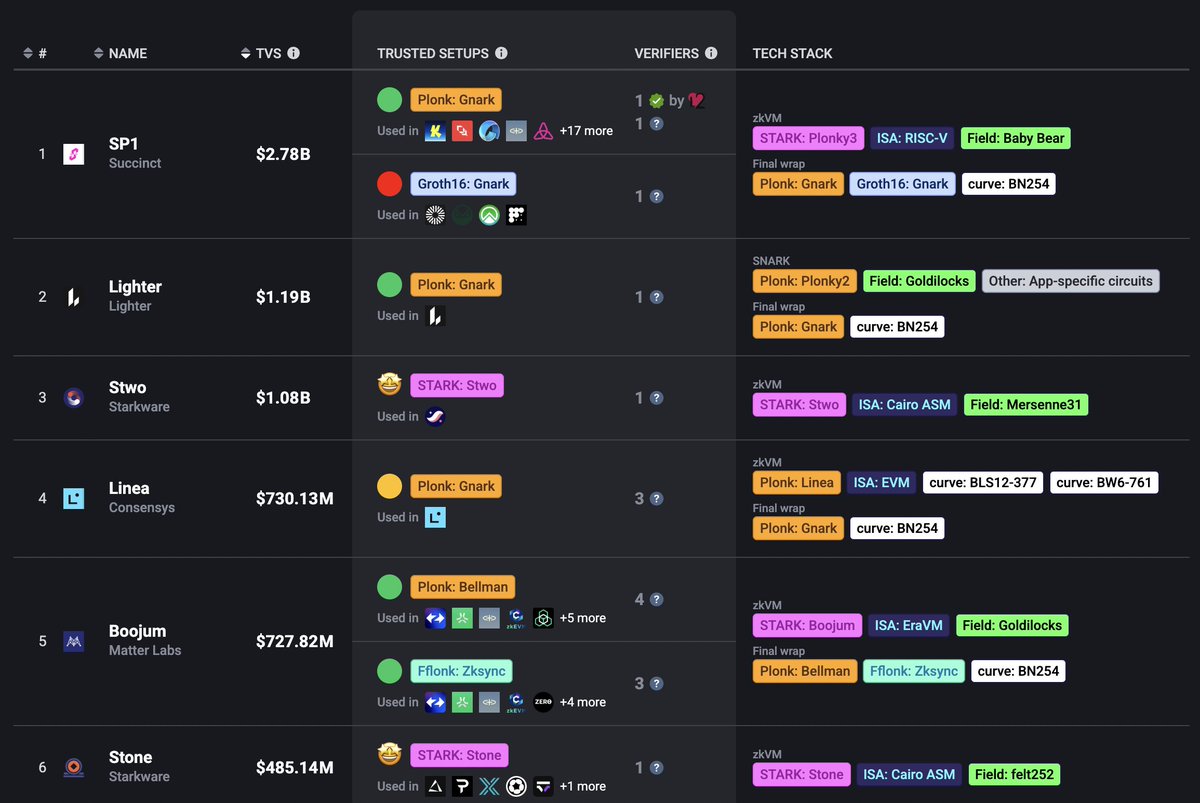This screenshot has width=1200, height=803.
Task: Open the Stwo project name link
Action: [128, 388]
